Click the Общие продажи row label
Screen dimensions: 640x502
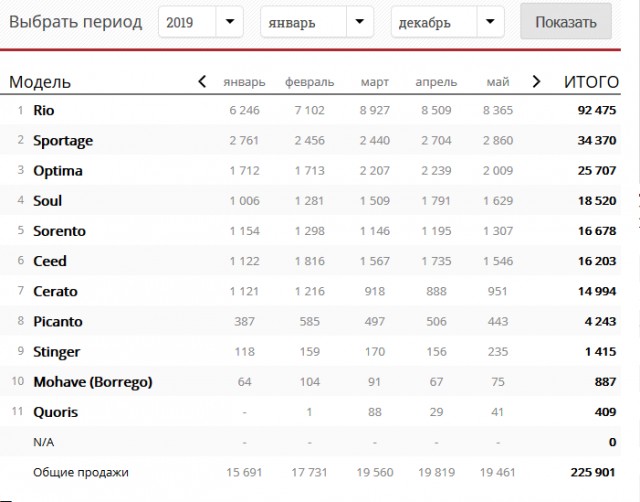click(x=81, y=473)
